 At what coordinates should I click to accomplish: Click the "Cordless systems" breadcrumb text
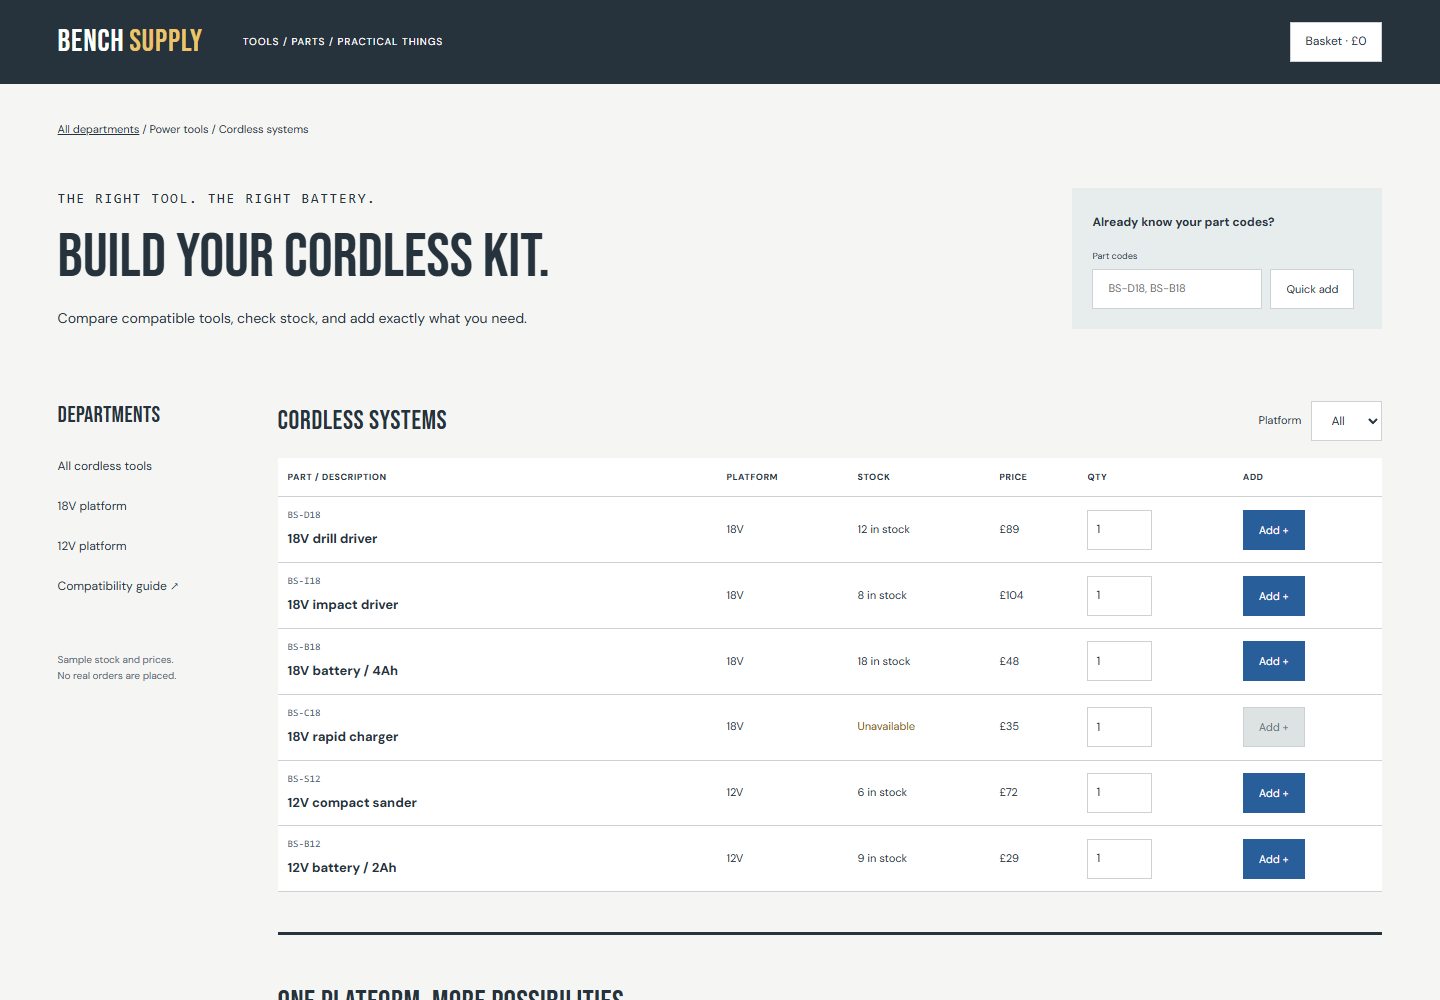pos(264,129)
